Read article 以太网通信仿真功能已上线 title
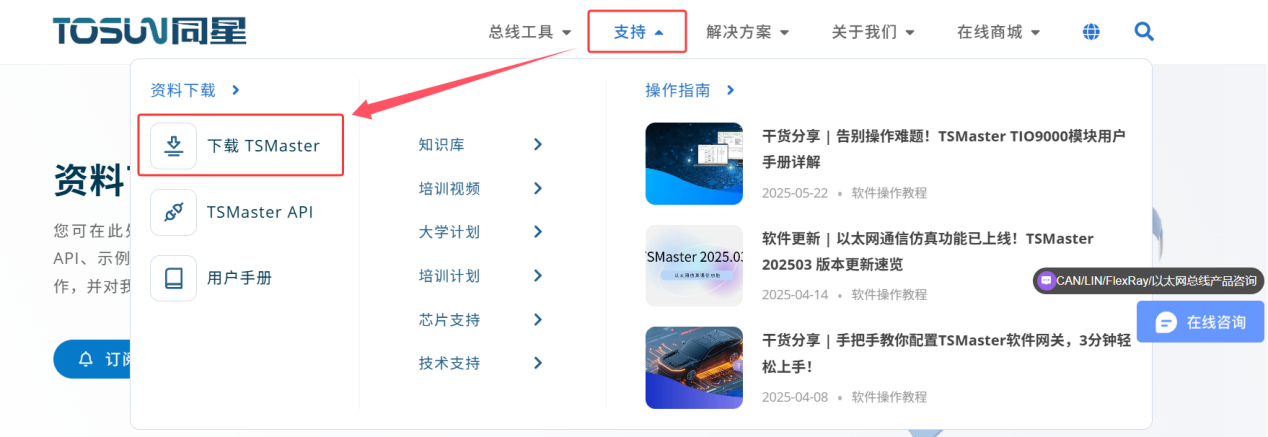The image size is (1268, 437). [x=928, y=251]
